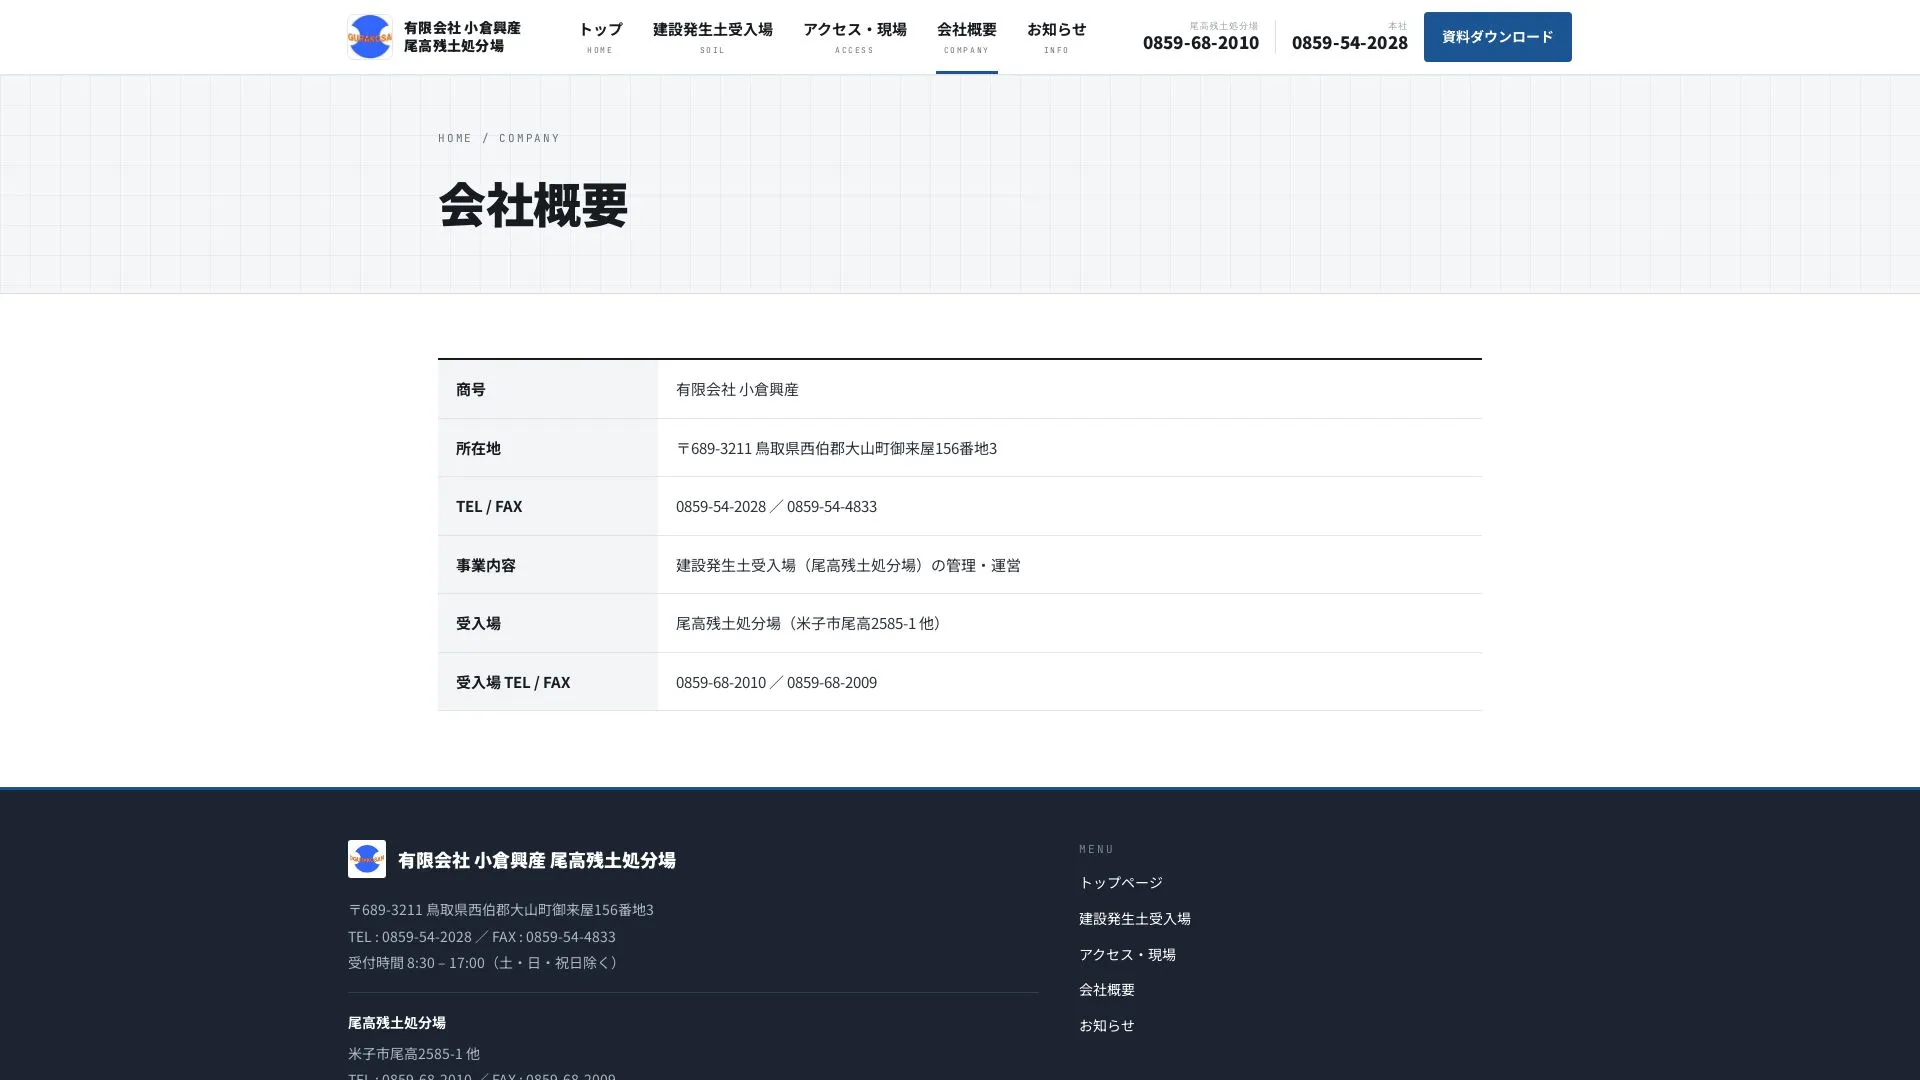Click the address 〒689-3211 in the table
Viewport: 1920px width, 1080px height.
click(836, 448)
